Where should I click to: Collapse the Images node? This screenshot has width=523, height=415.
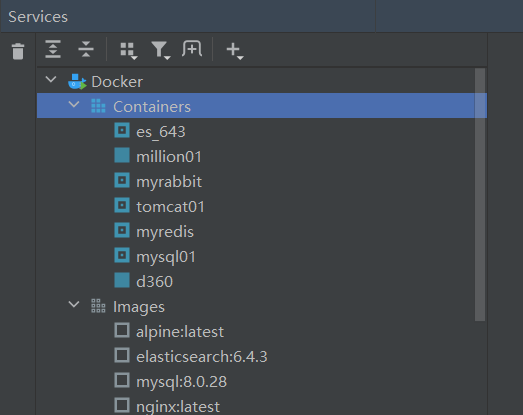[74, 304]
